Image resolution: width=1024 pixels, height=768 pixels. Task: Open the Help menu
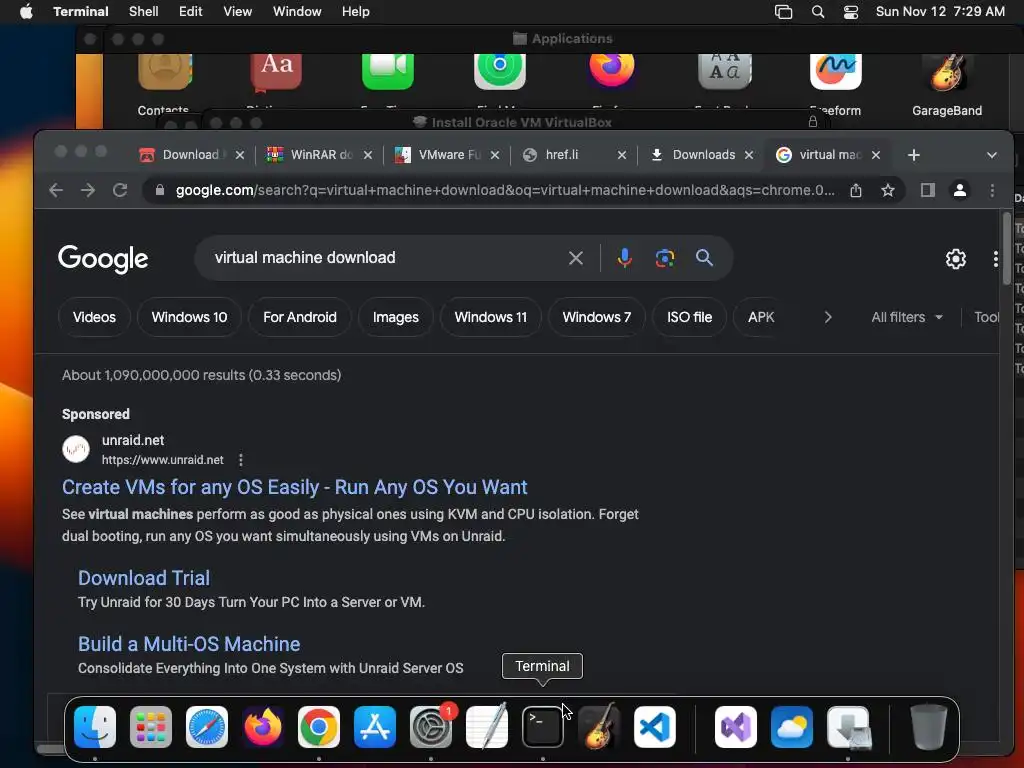(x=355, y=12)
